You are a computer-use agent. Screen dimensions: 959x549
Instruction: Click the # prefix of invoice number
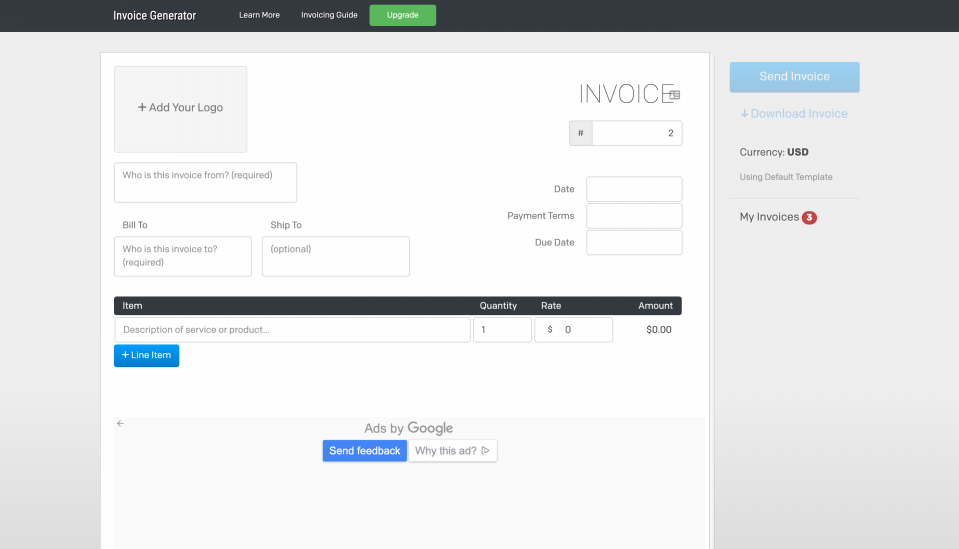pyautogui.click(x=580, y=133)
